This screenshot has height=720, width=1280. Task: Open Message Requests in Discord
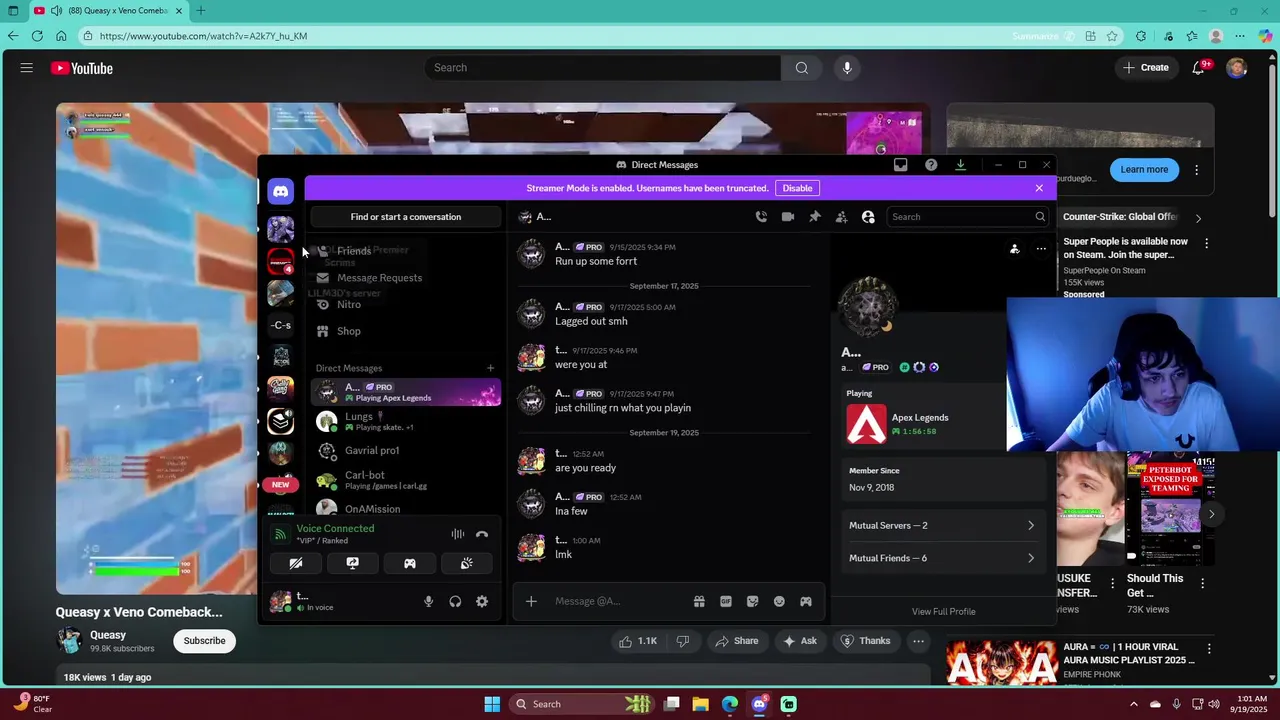pyautogui.click(x=406, y=278)
